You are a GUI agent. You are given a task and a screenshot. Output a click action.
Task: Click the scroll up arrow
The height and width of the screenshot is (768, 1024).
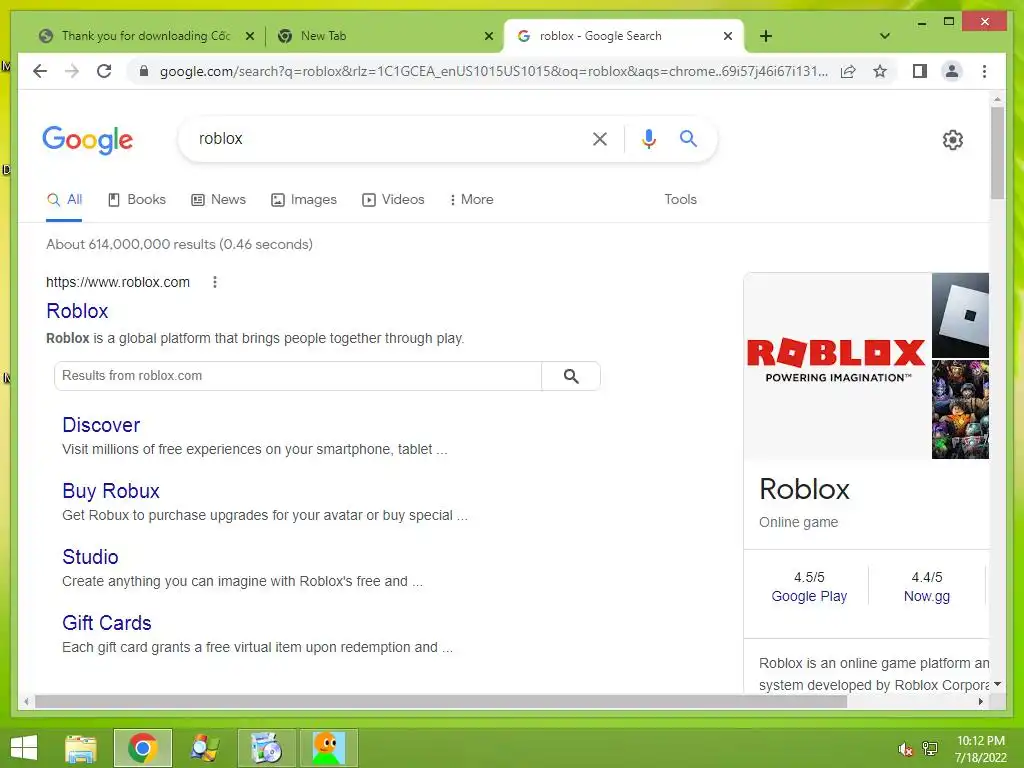pos(997,99)
